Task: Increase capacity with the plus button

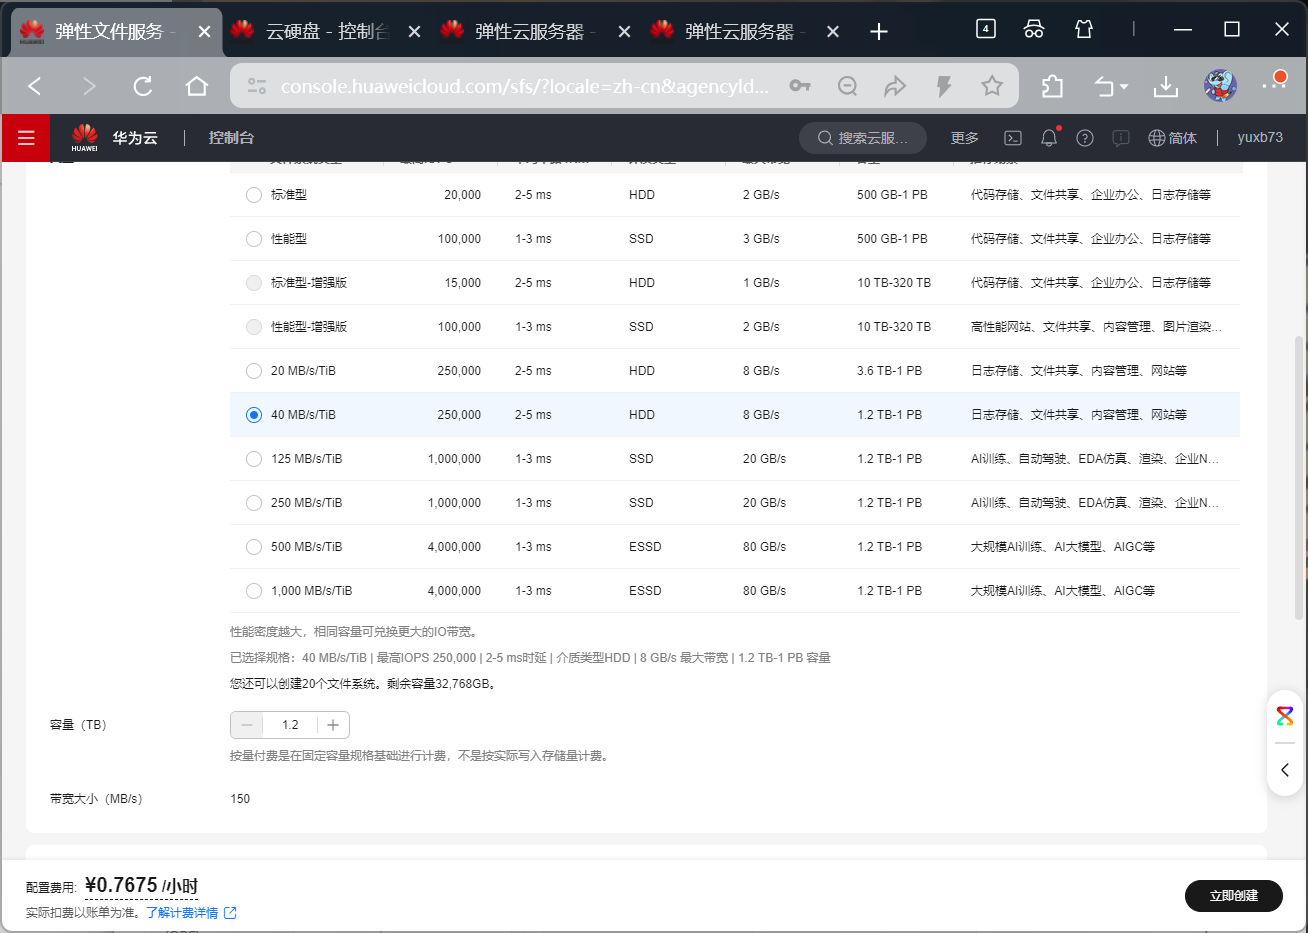Action: click(x=333, y=725)
